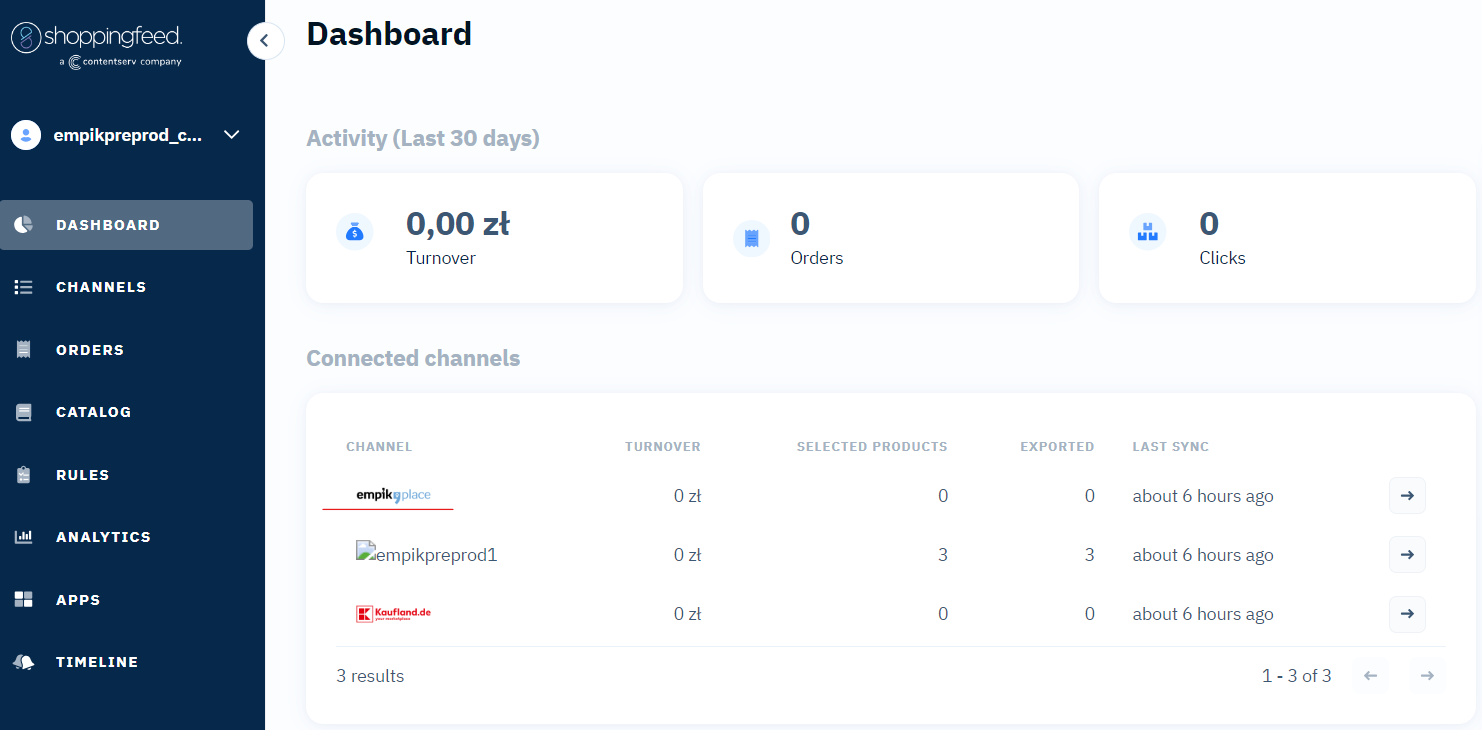Click the Channels list icon in sidebar
The image size is (1482, 730).
24,287
